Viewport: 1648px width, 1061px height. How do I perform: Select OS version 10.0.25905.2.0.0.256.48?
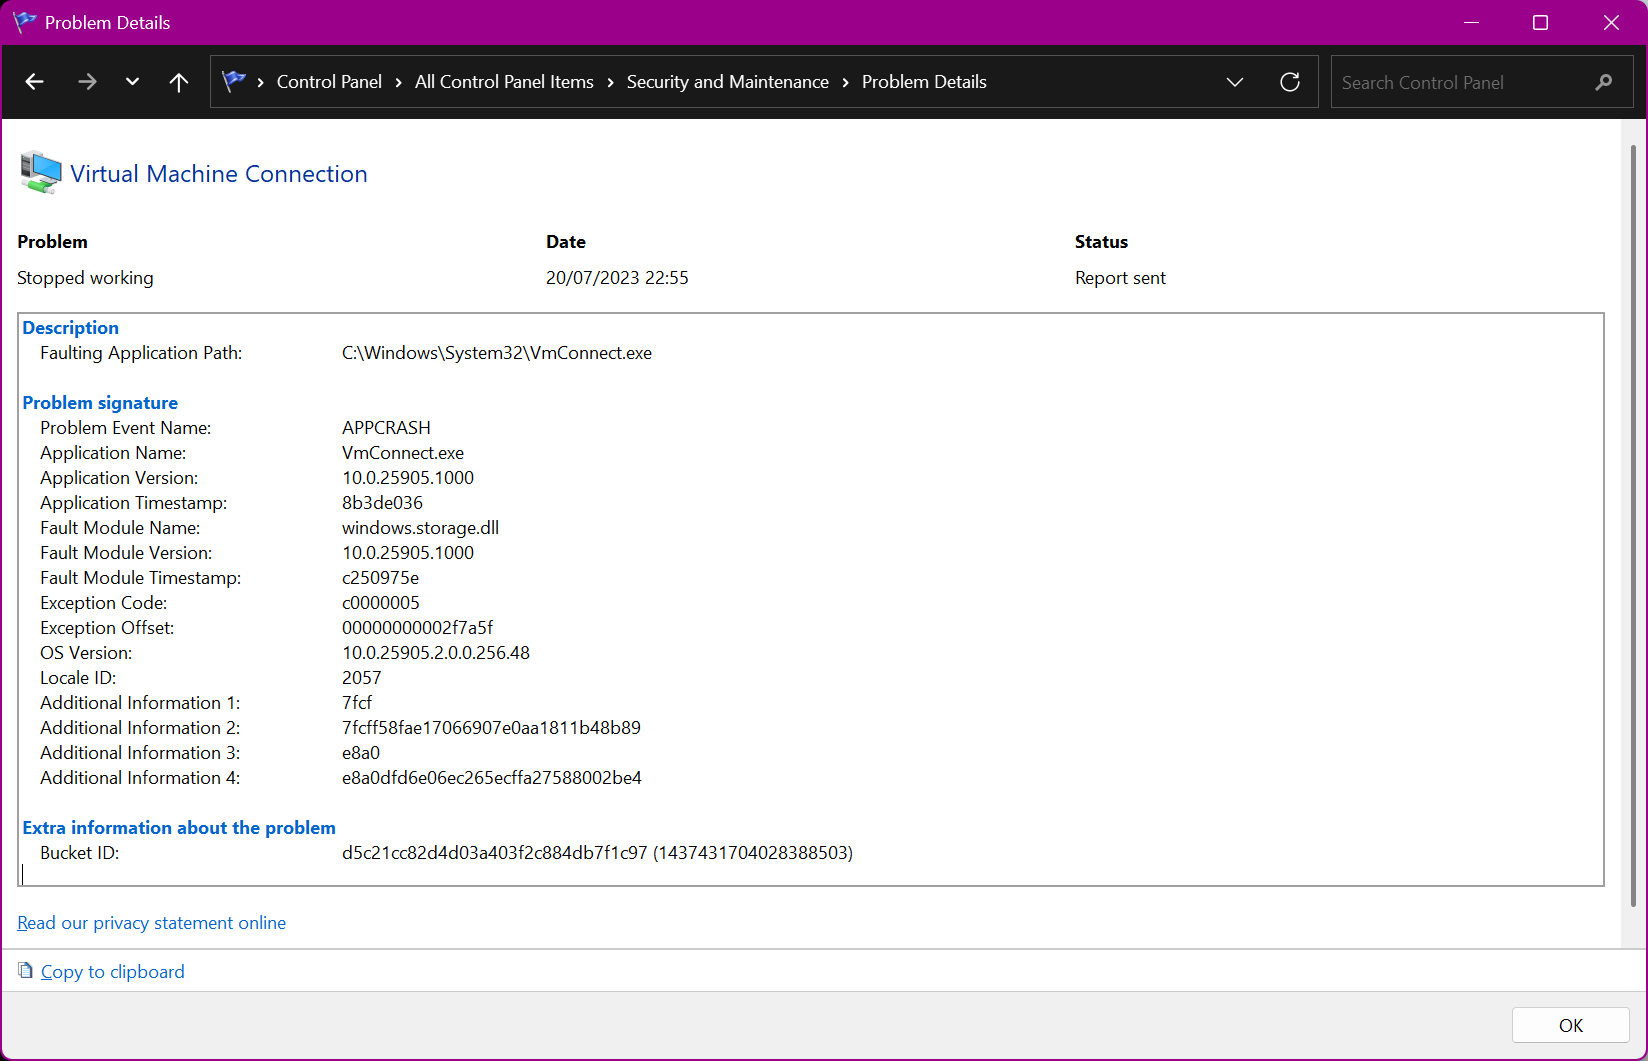(436, 653)
